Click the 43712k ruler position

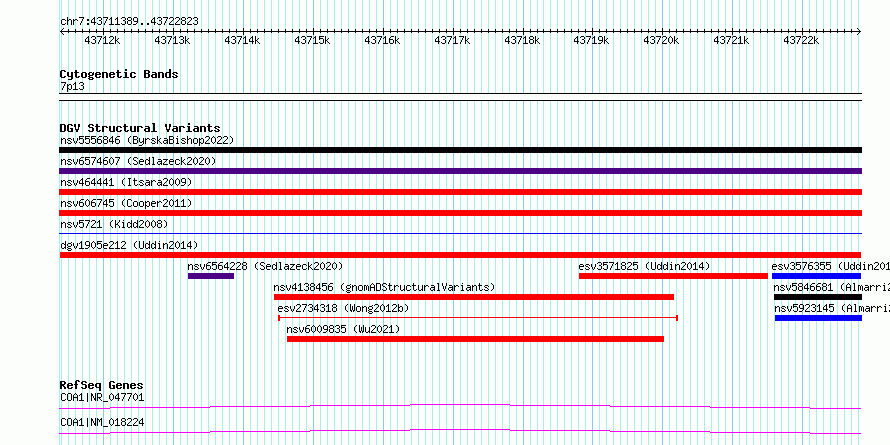click(x=102, y=40)
